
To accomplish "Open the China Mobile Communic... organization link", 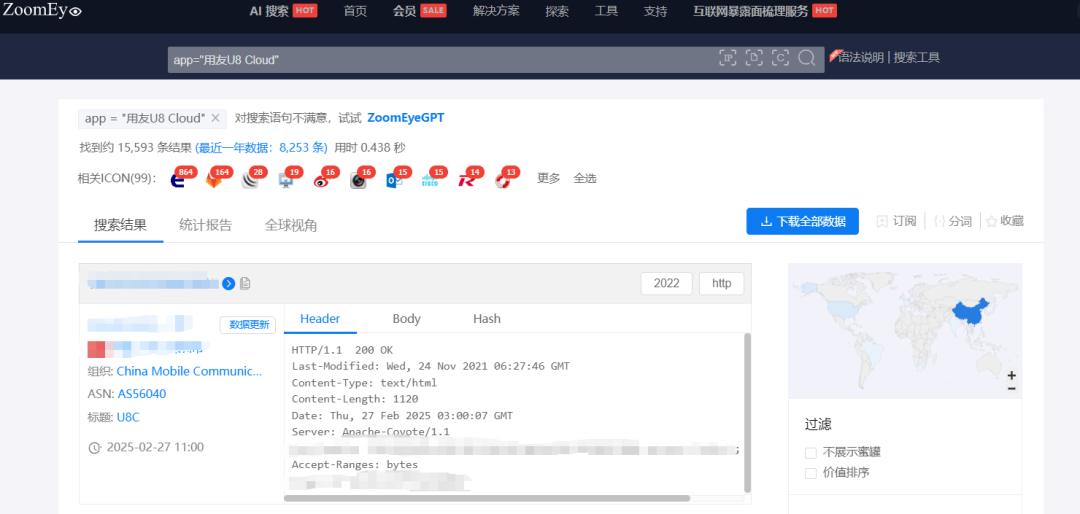I will pyautogui.click(x=189, y=371).
